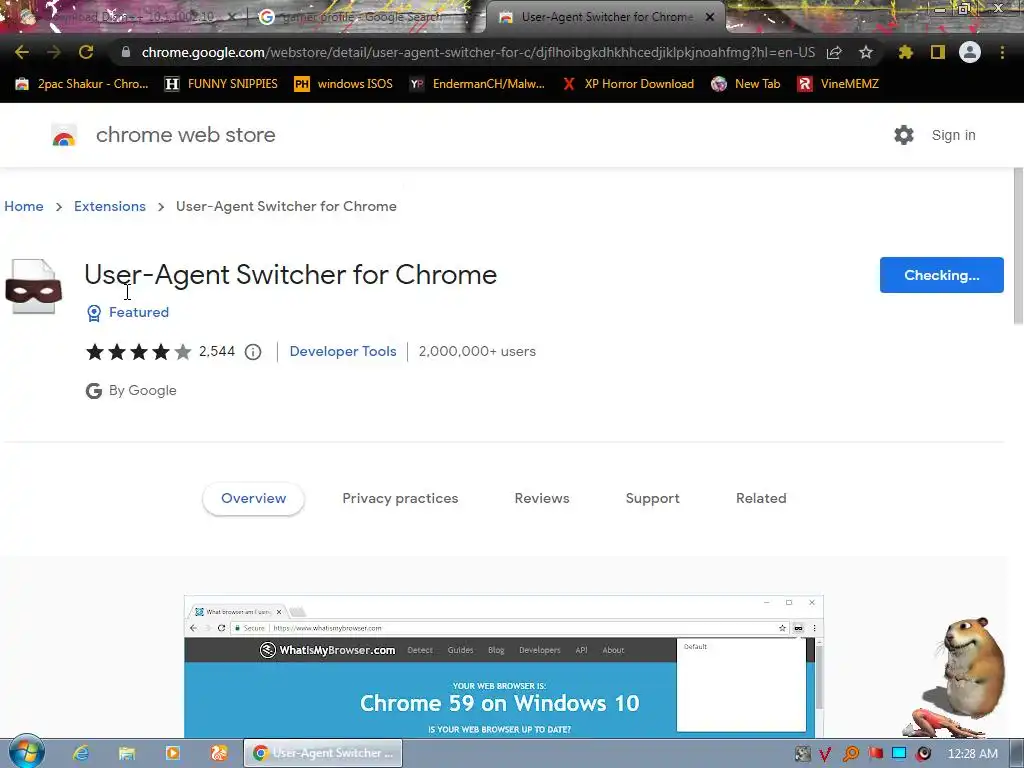The height and width of the screenshot is (768, 1024).
Task: Click the Featured badge icon
Action: click(x=94, y=313)
